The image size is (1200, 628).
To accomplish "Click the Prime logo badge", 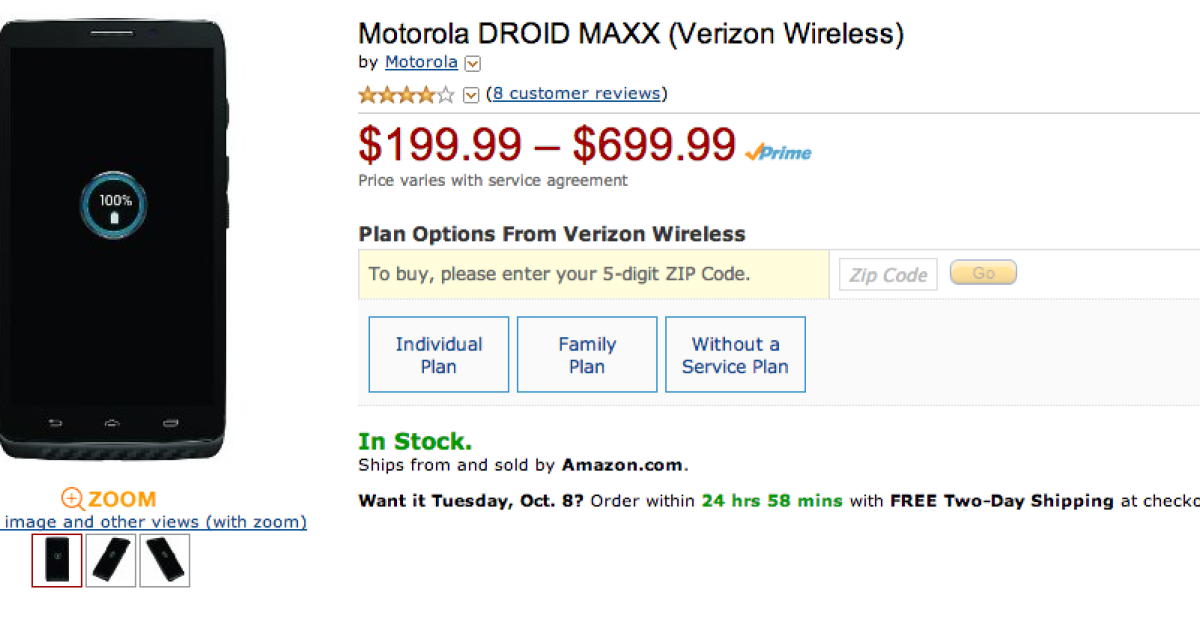I will tap(778, 152).
